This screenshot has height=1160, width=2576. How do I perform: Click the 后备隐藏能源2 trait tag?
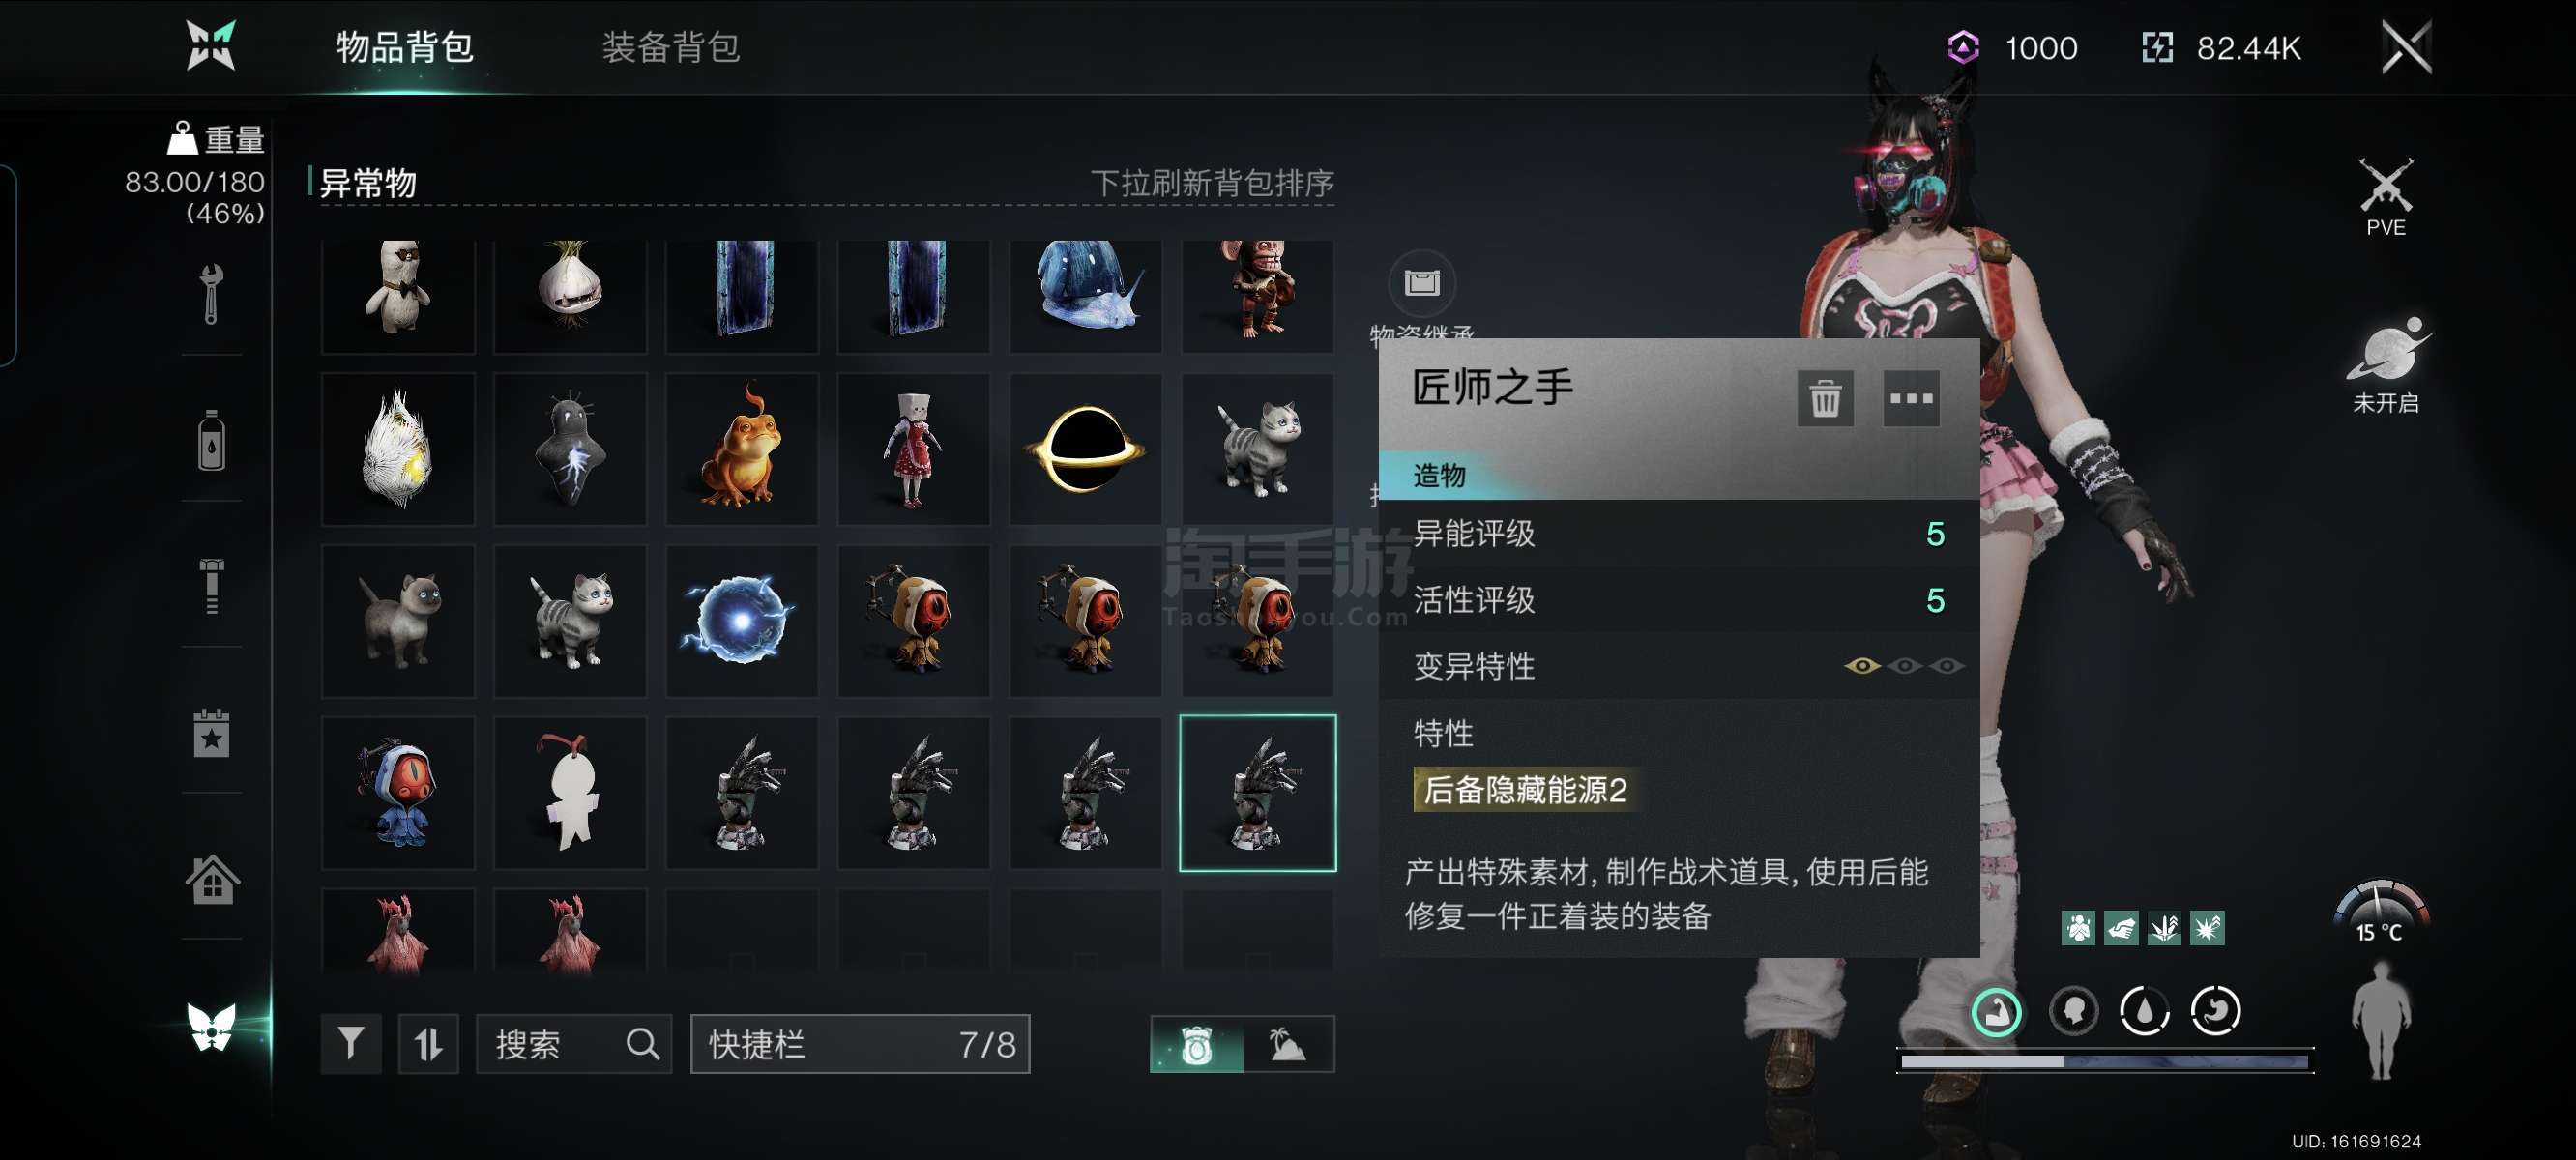pos(1525,790)
